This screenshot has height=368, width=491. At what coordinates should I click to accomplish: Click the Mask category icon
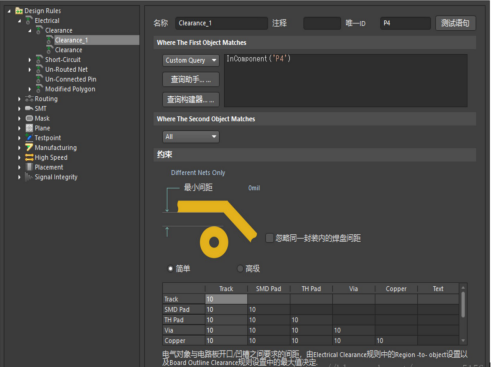(29, 118)
